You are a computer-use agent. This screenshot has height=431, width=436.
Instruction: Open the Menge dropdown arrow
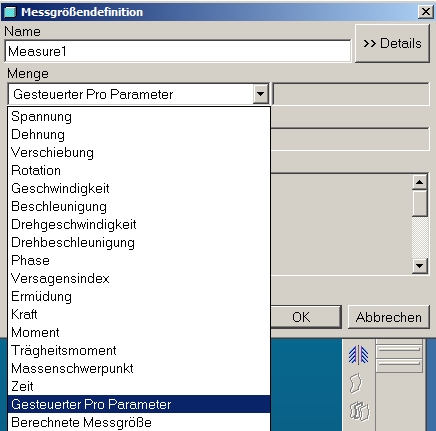260,94
